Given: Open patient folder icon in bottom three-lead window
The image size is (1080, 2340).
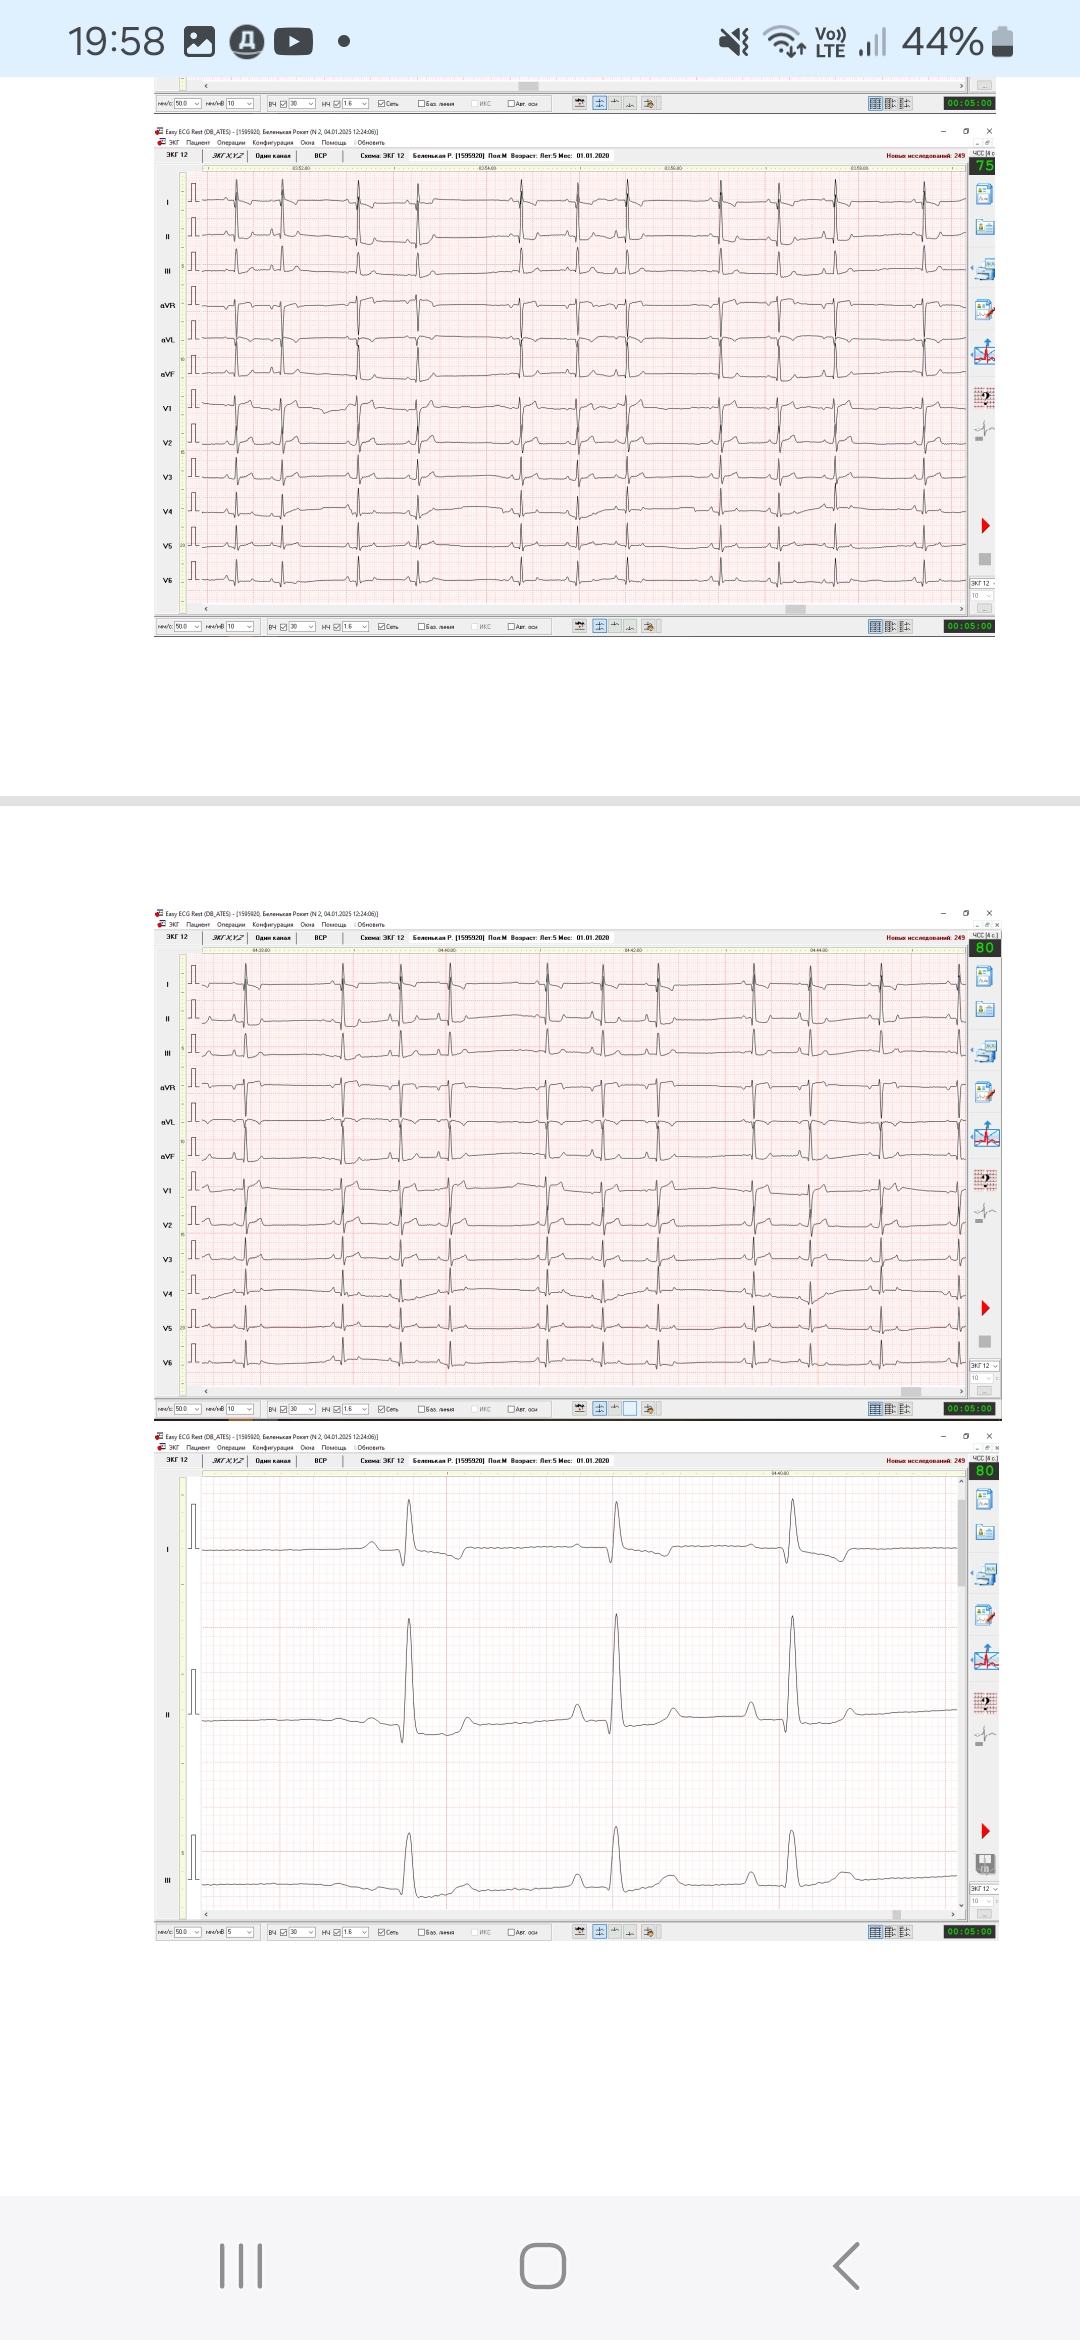Looking at the screenshot, I should (x=985, y=1532).
